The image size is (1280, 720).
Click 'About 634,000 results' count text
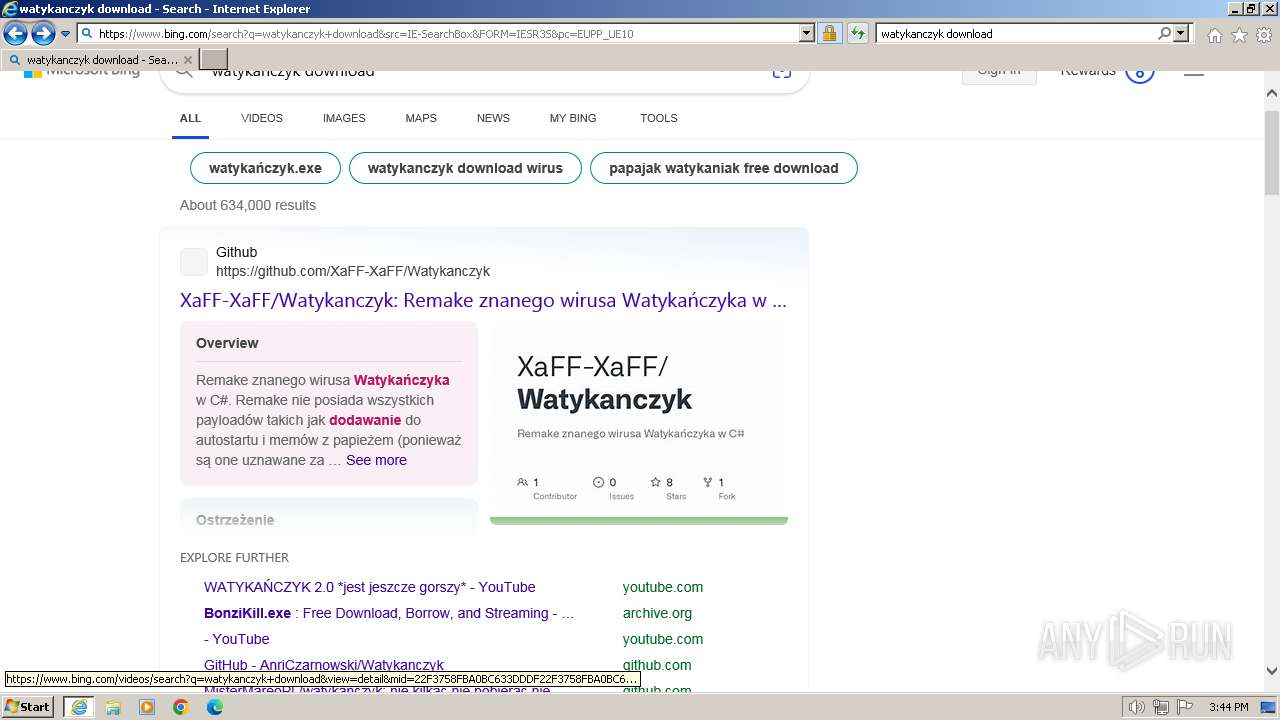click(x=248, y=205)
